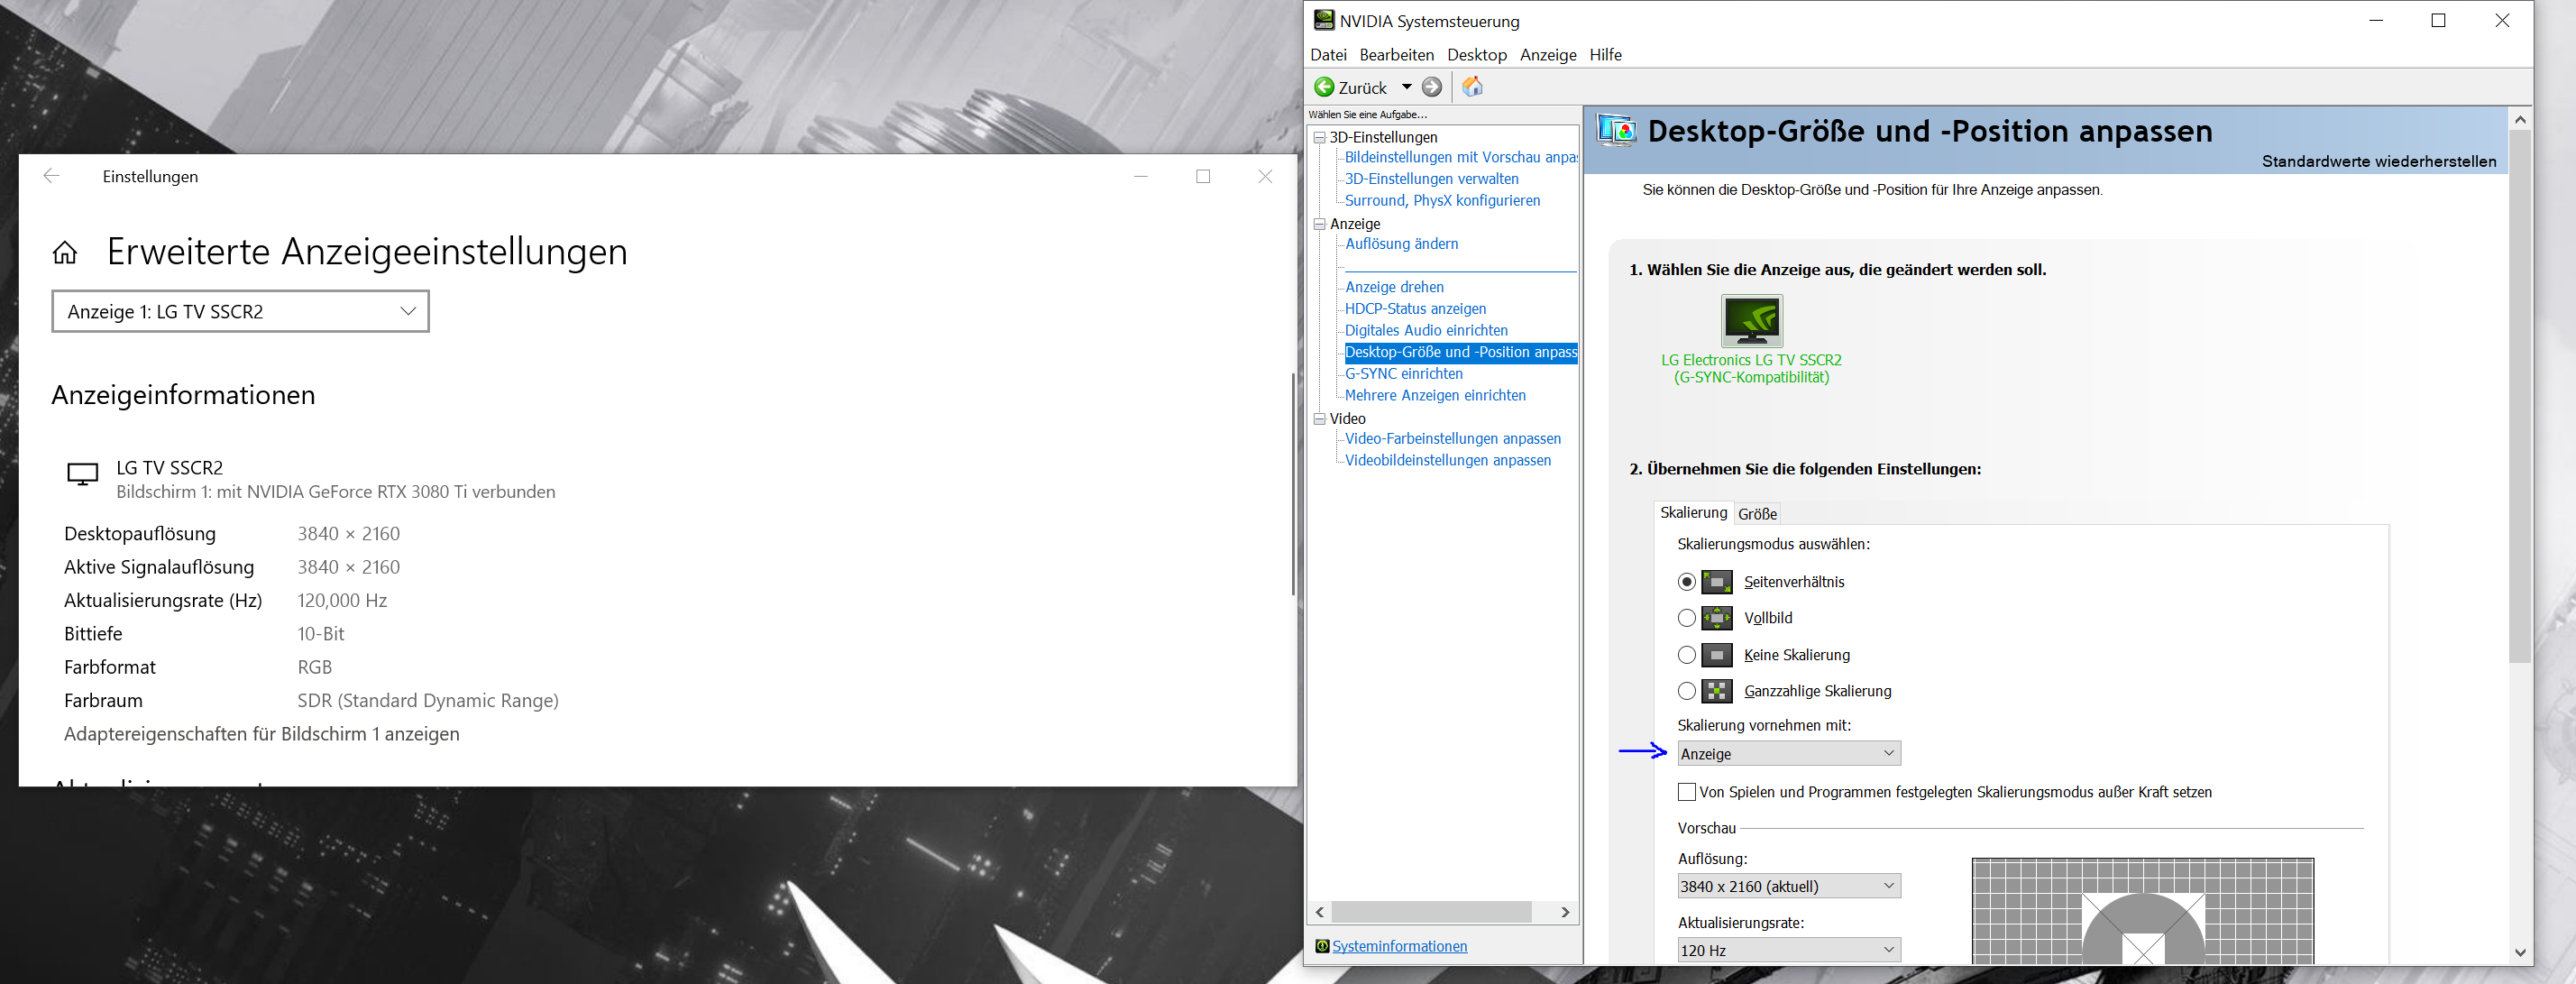
Task: Click the green Zurück back arrow icon
Action: point(1324,87)
